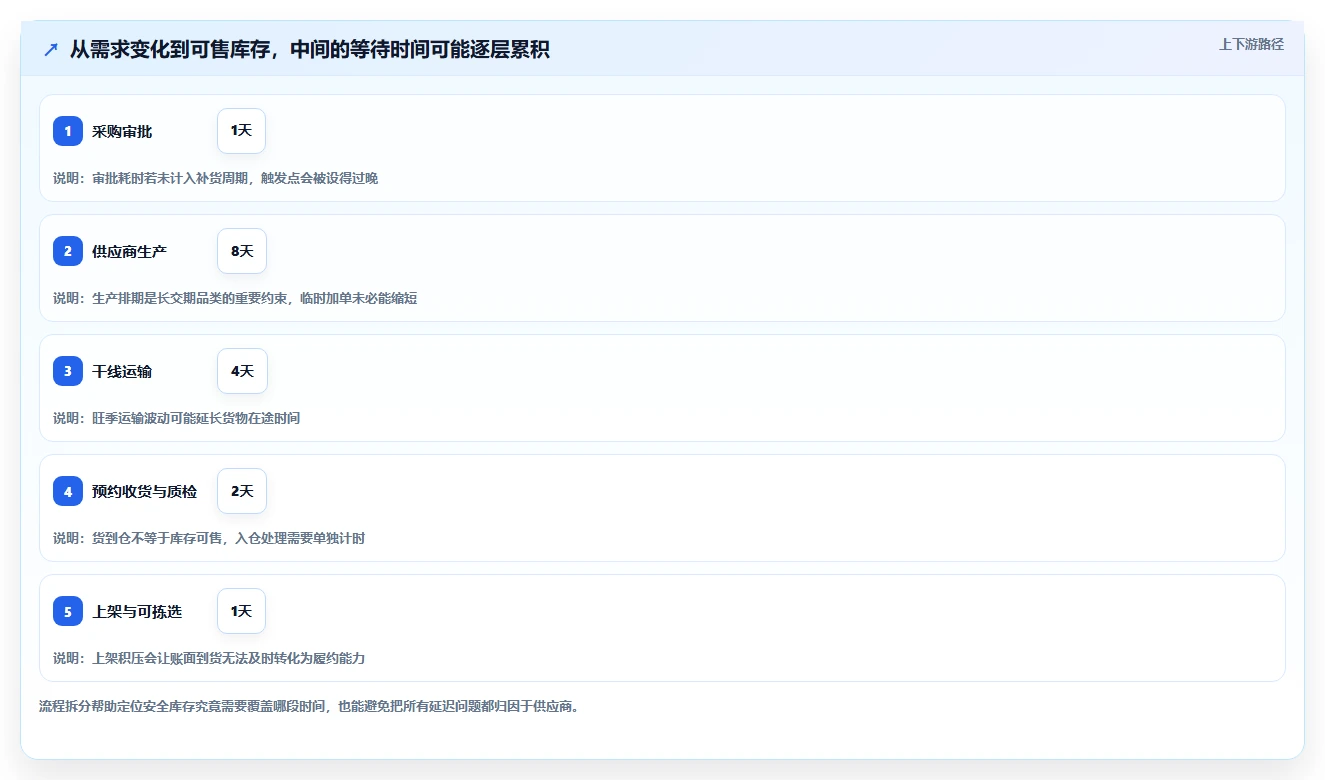Viewport: 1325px width, 780px height.
Task: Select the 4天 duration chip for 干线运输
Action: pyautogui.click(x=242, y=371)
